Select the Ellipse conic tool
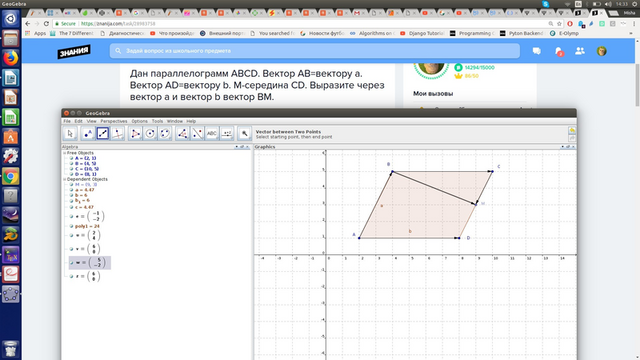Screen dimensions: 640x360 click(165, 133)
